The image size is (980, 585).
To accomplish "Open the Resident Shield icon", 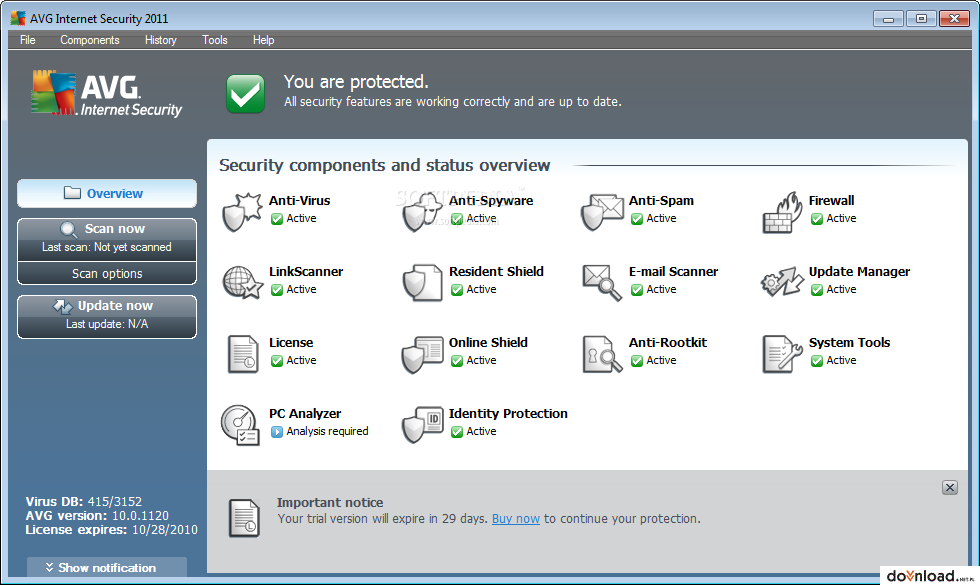I will coord(422,282).
